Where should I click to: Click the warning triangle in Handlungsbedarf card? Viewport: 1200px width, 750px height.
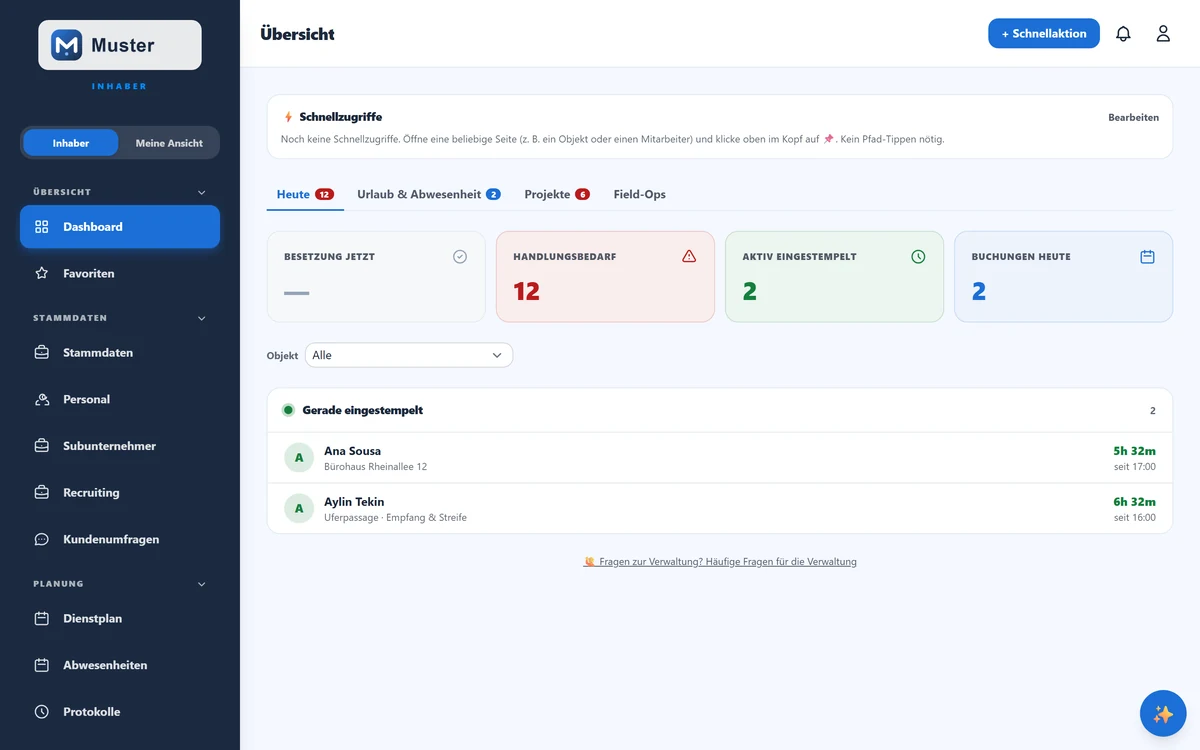[x=689, y=257]
